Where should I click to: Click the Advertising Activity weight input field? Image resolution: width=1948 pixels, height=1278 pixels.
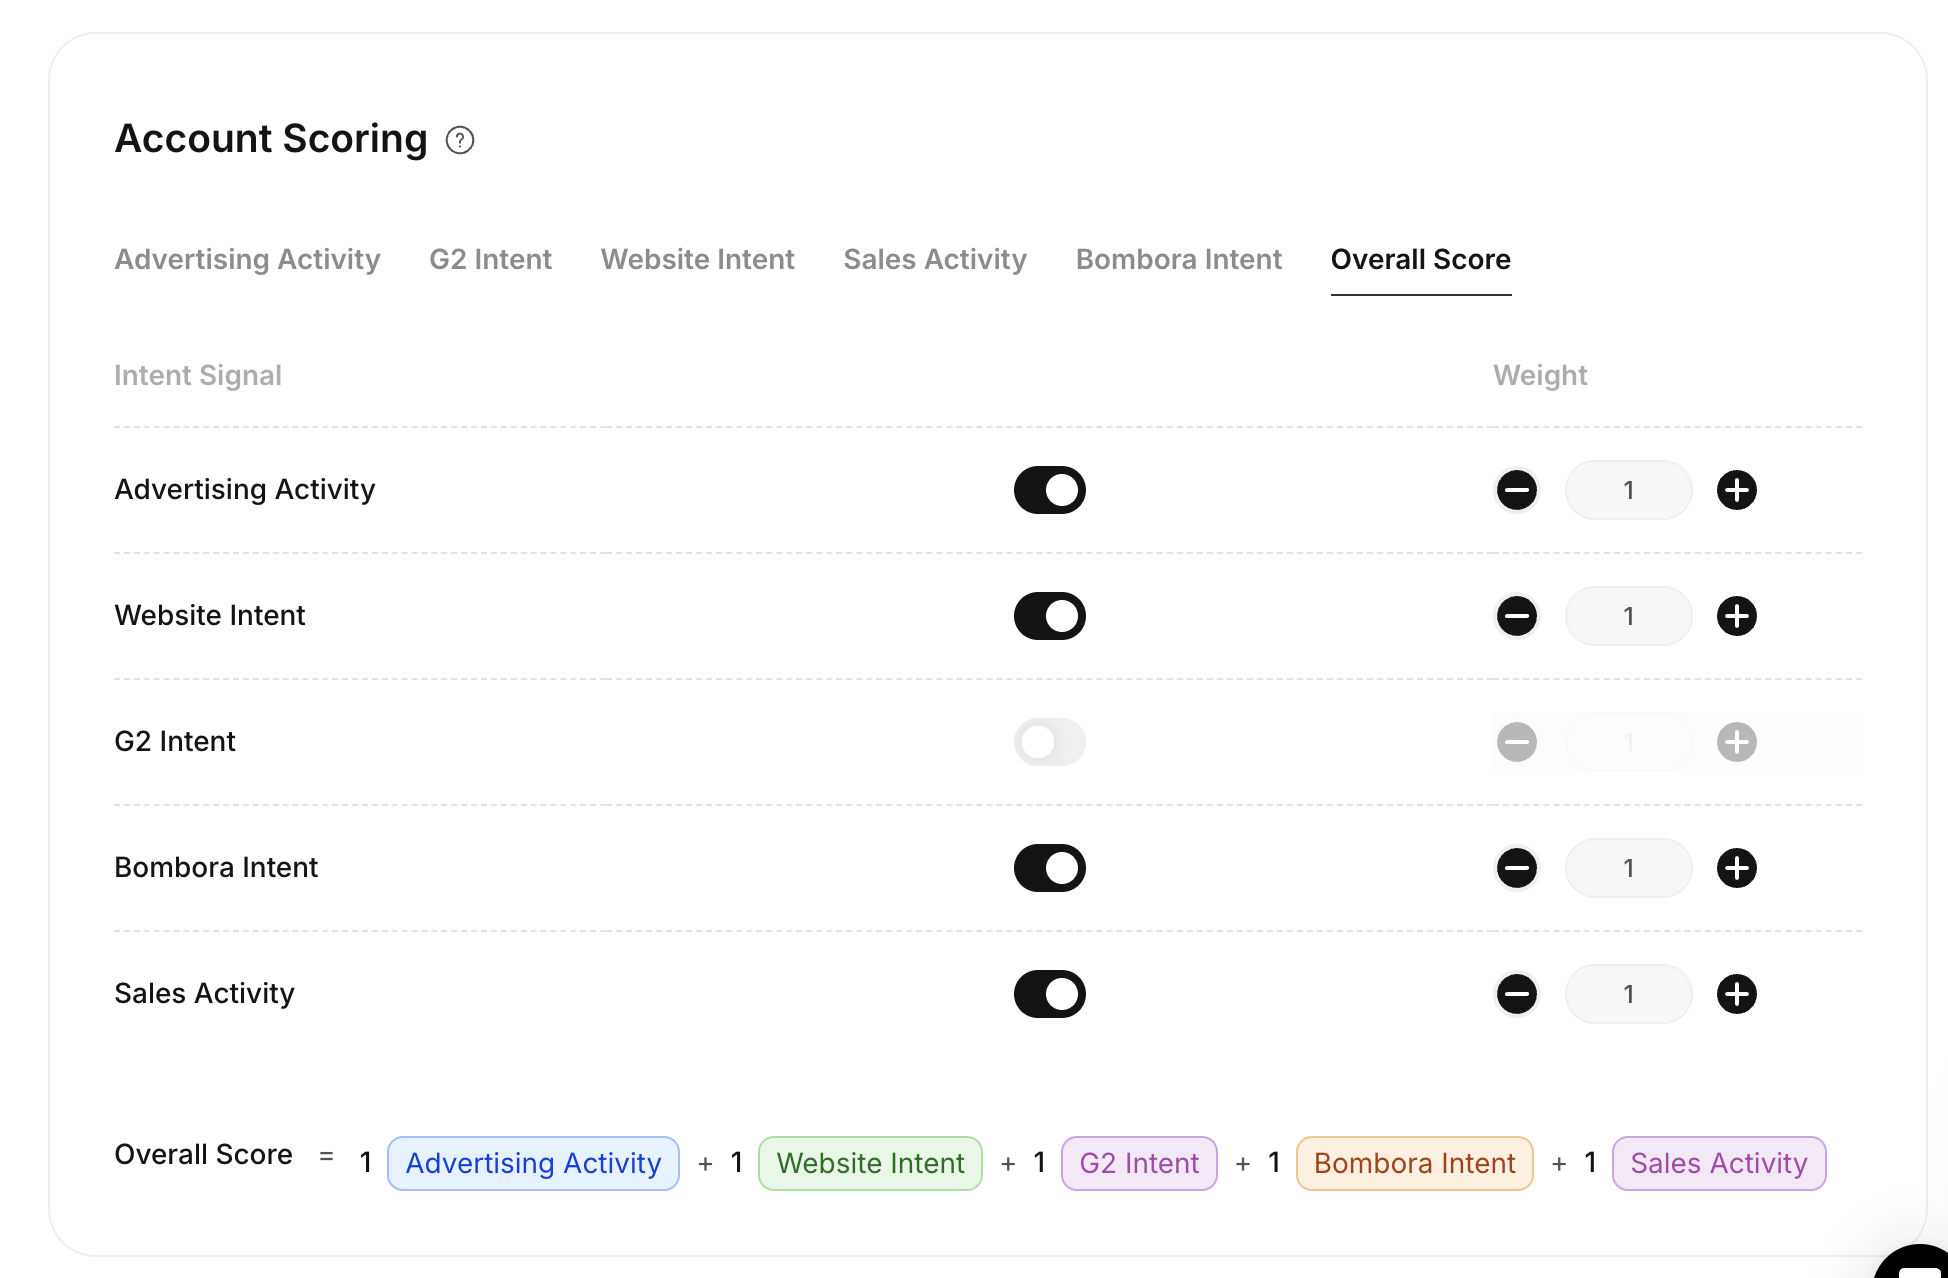(x=1627, y=490)
